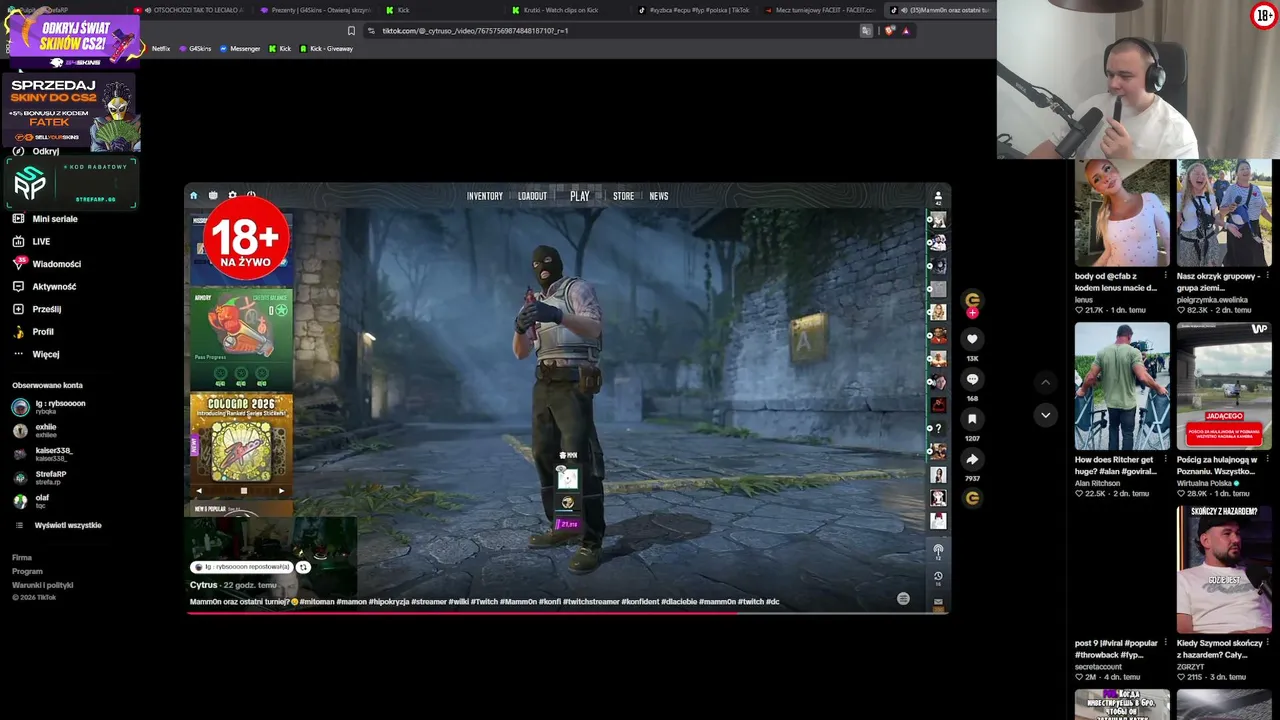This screenshot has height=720, width=1280.
Task: Open the 'How does Ritcher get huge?' video thumbnail
Action: click(1122, 386)
